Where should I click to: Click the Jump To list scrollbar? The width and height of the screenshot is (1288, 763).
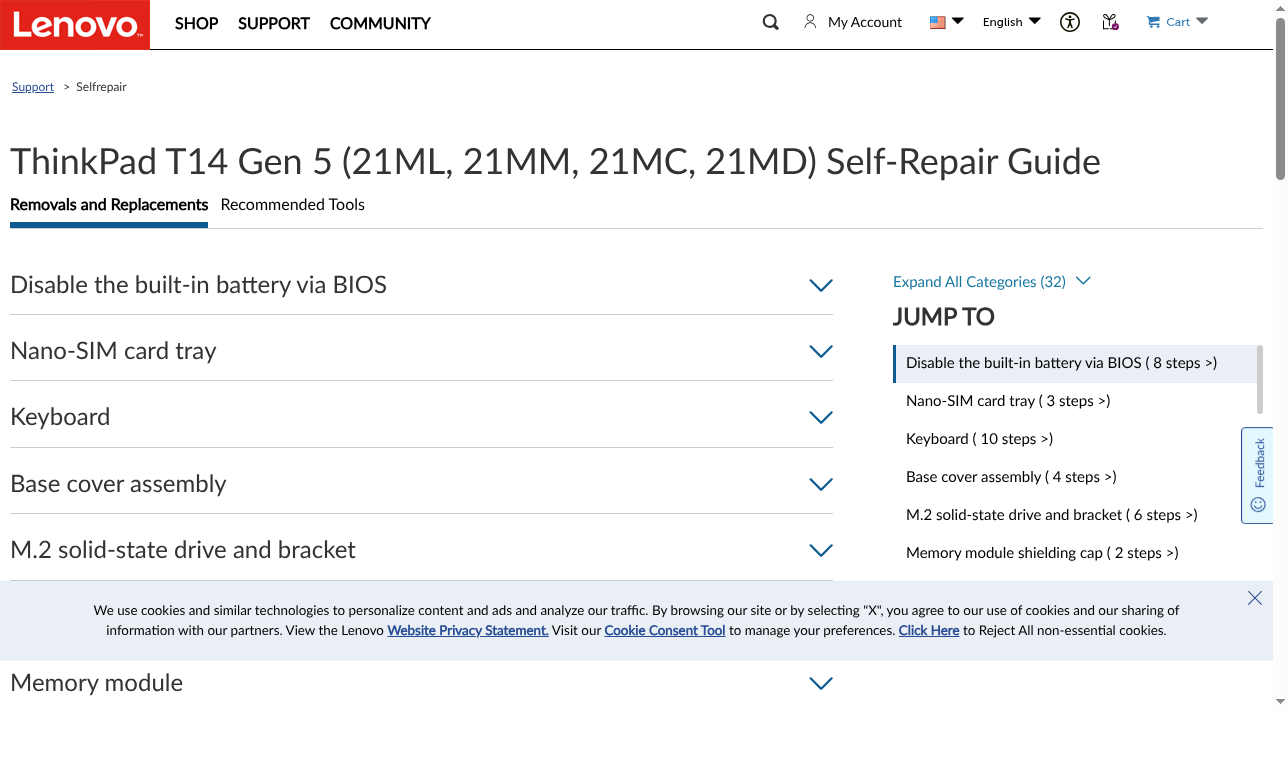click(x=1259, y=380)
